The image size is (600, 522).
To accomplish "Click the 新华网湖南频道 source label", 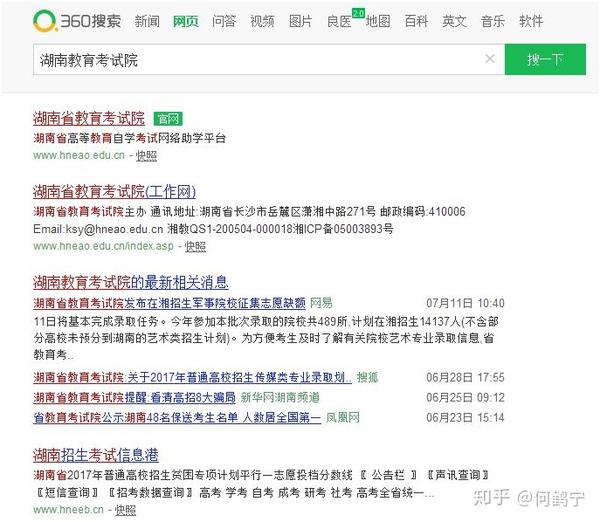I will [280, 398].
